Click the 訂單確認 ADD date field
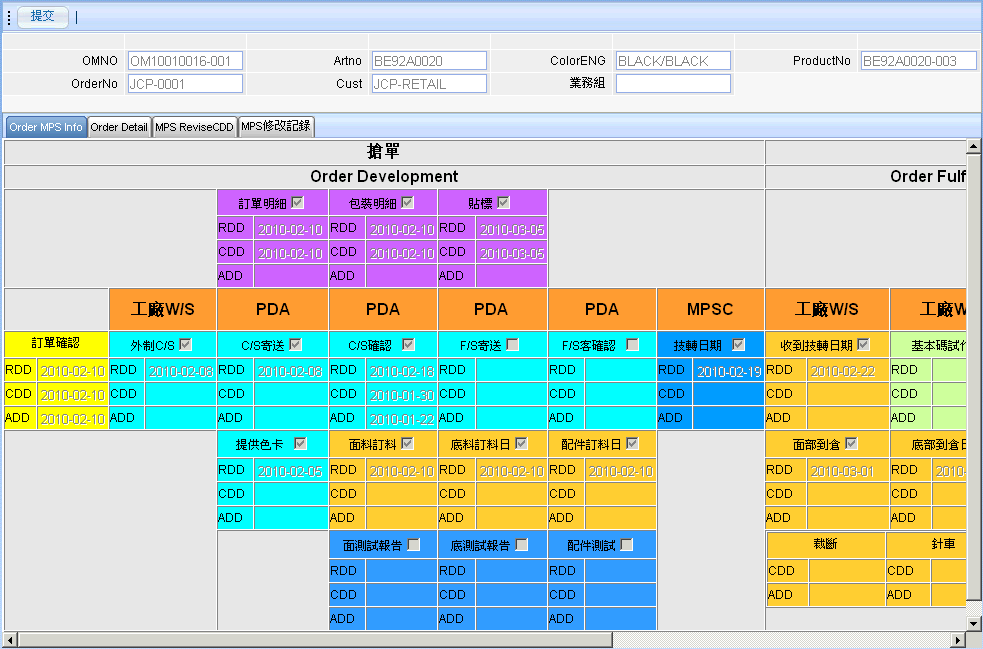This screenshot has height=649, width=983. pos(73,418)
